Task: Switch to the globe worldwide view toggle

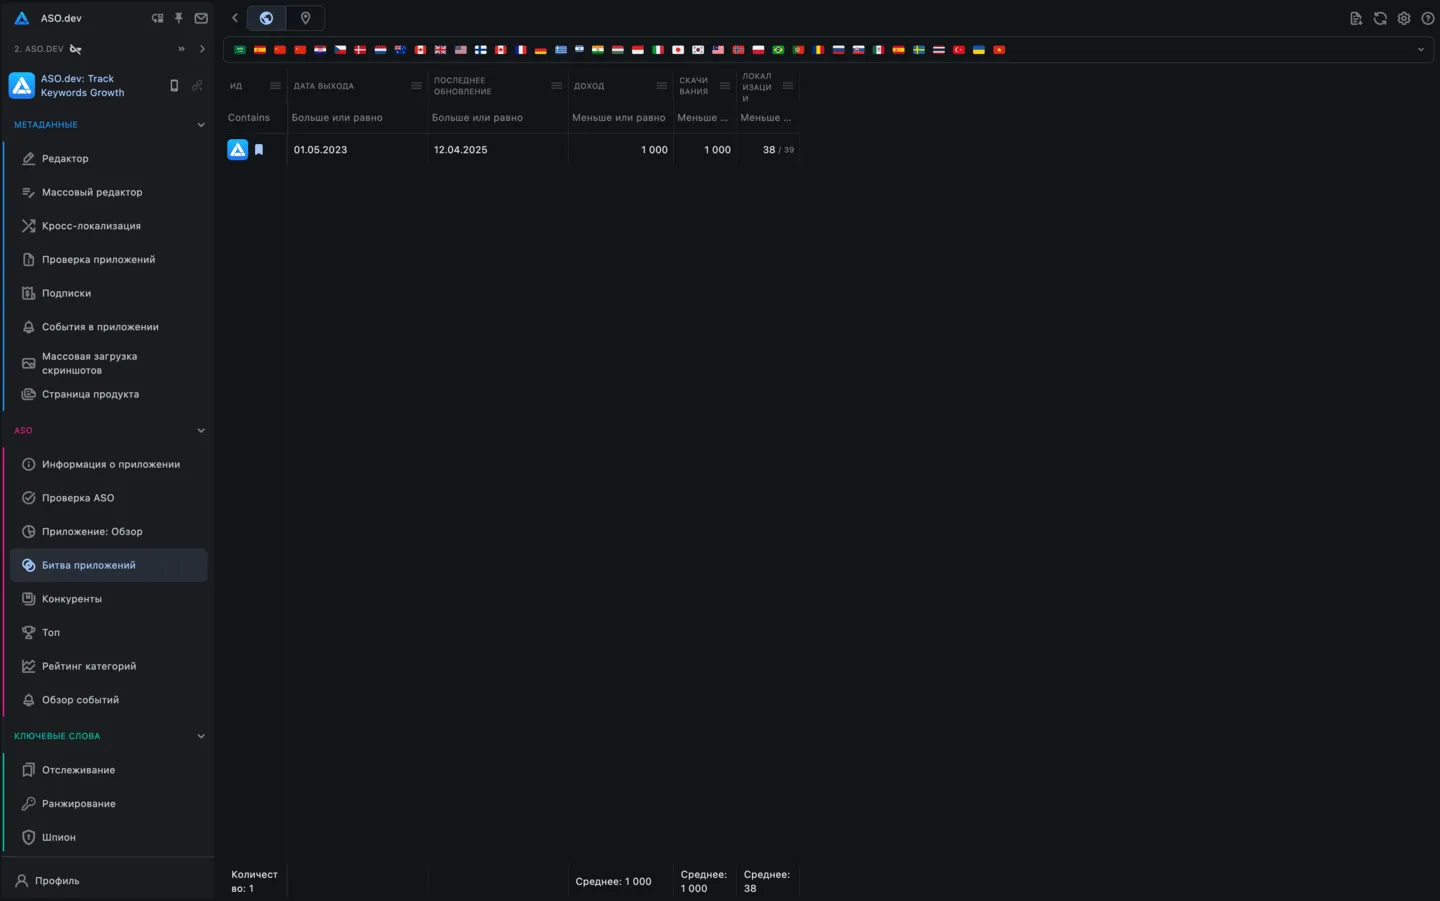Action: (x=266, y=18)
